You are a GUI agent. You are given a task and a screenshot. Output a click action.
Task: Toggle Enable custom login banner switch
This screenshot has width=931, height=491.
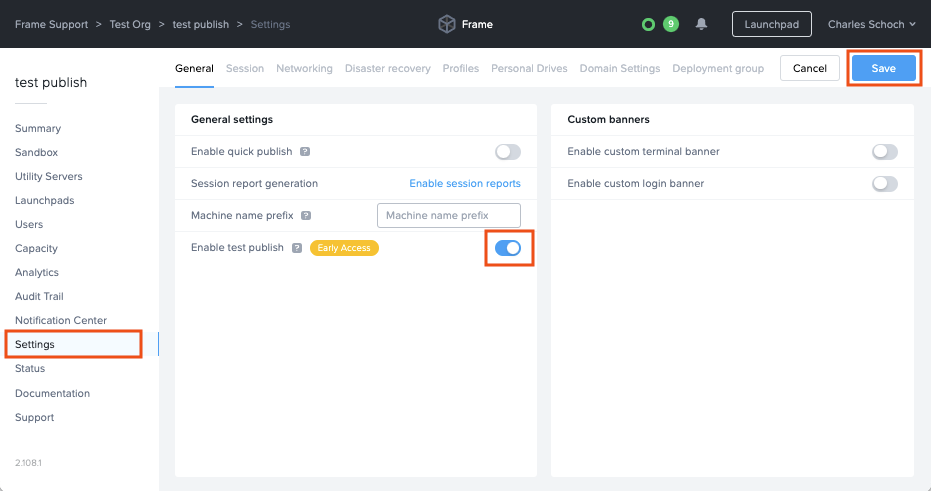pos(885,183)
